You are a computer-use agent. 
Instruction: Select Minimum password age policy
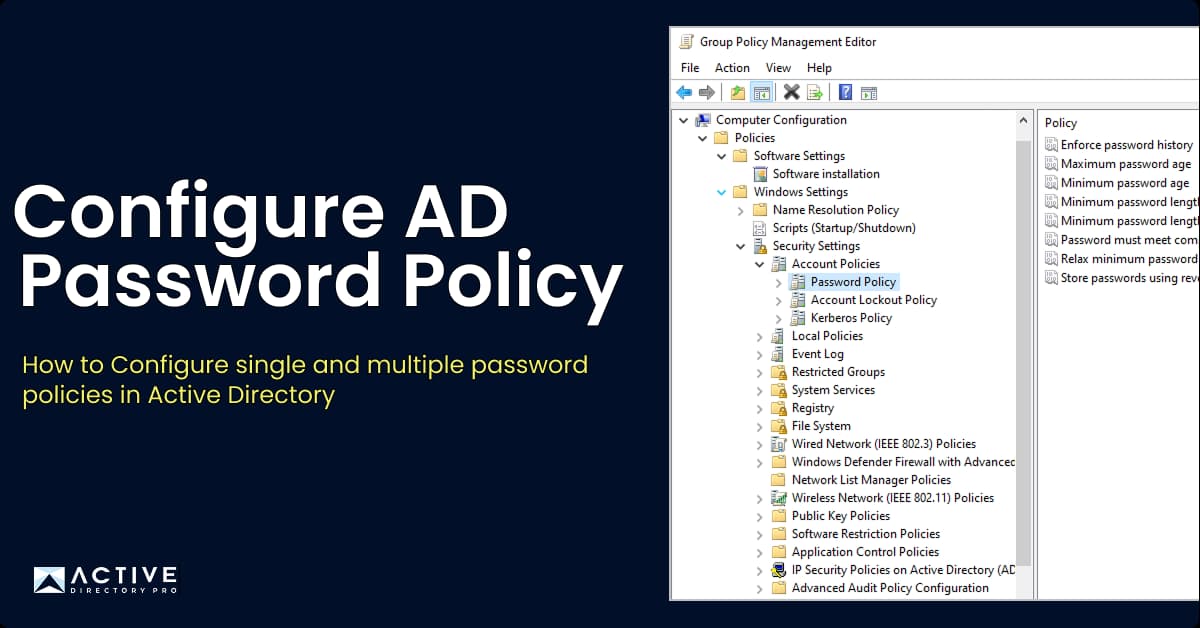tap(1125, 183)
